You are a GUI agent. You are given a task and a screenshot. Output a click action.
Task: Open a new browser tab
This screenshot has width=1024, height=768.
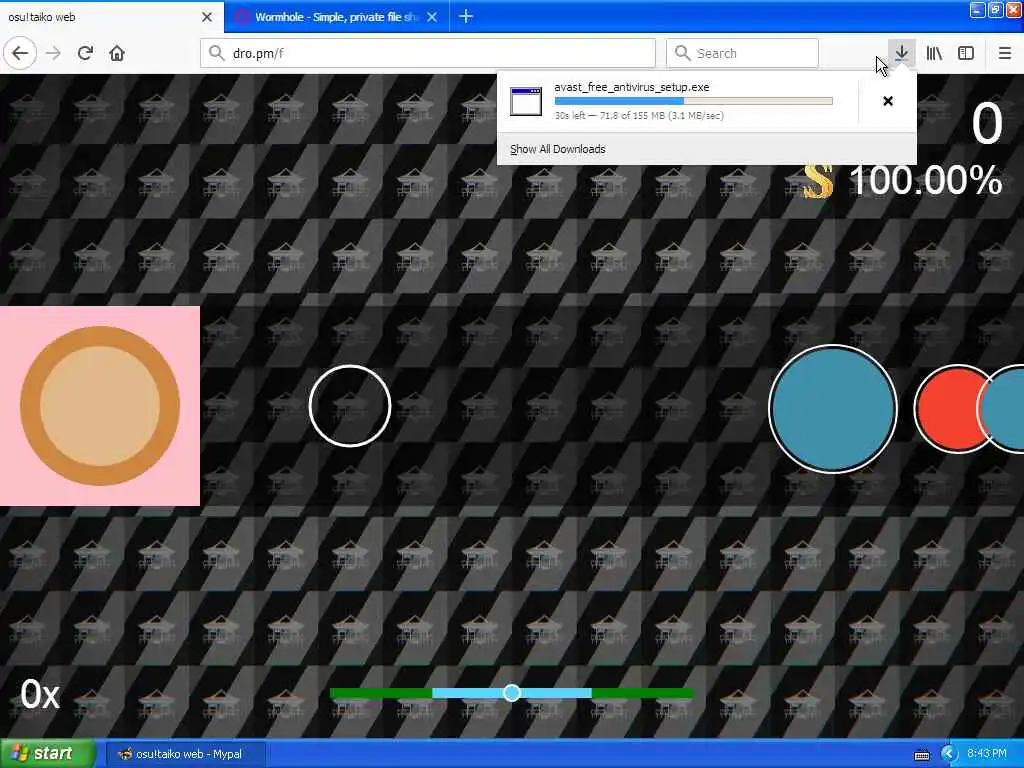point(466,16)
